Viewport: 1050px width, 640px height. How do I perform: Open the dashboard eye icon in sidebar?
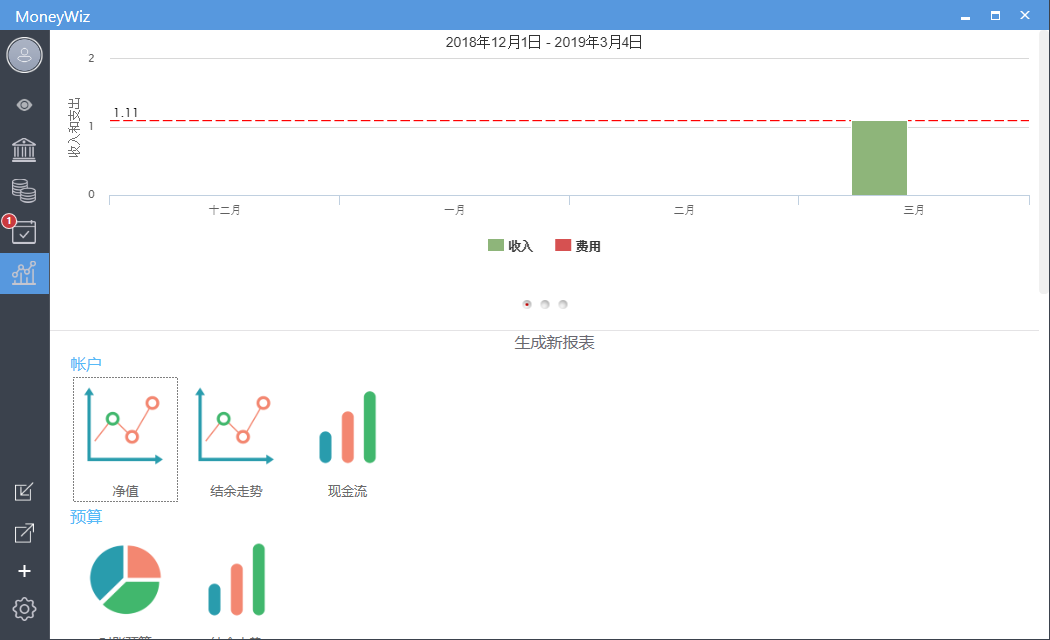pyautogui.click(x=25, y=104)
